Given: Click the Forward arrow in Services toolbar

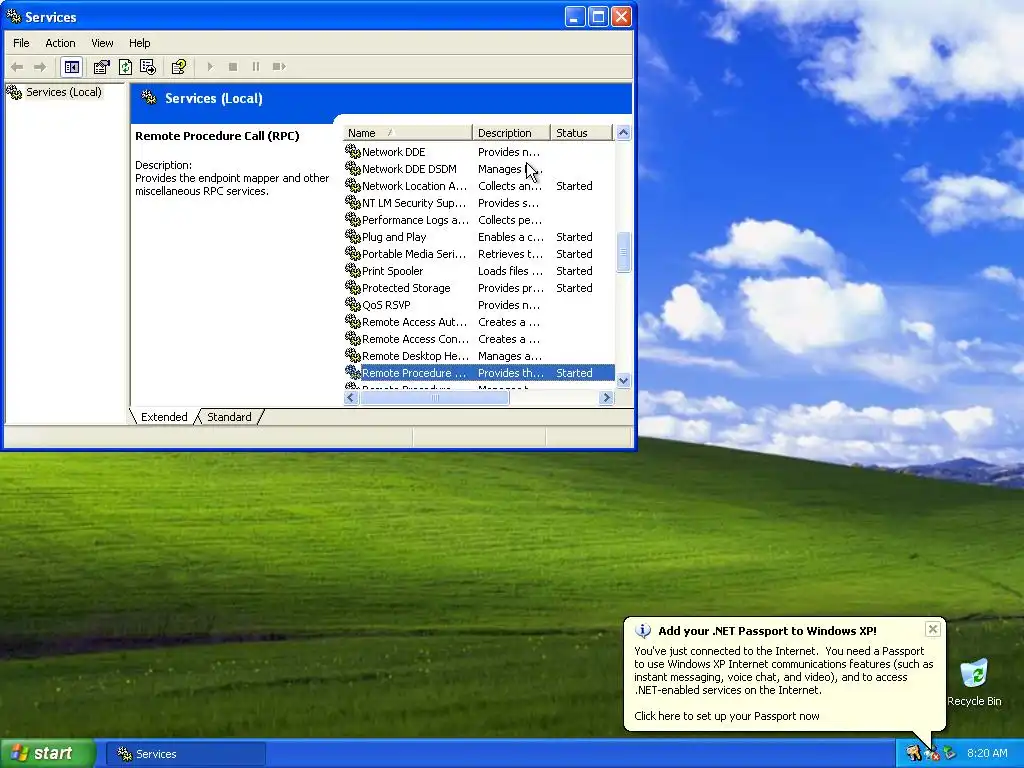Looking at the screenshot, I should (40, 67).
